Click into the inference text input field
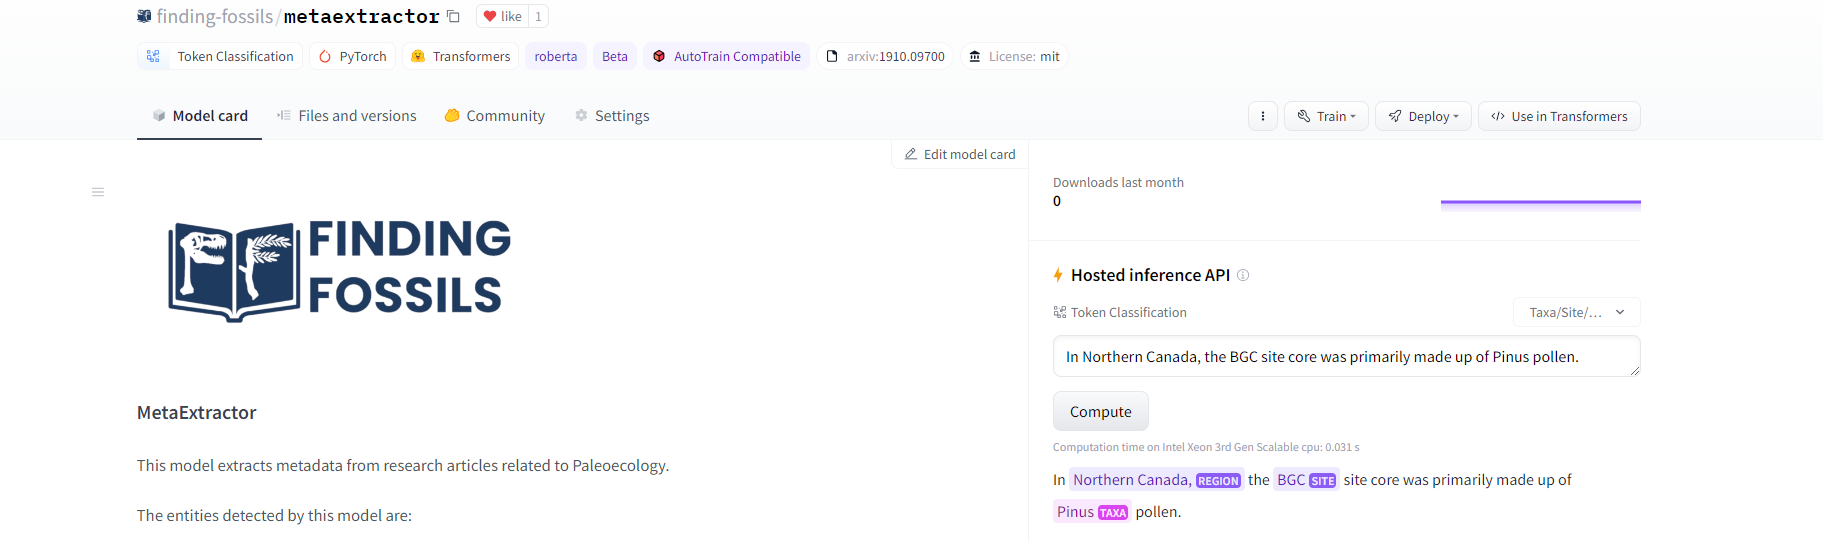This screenshot has width=1823, height=542. (1345, 357)
